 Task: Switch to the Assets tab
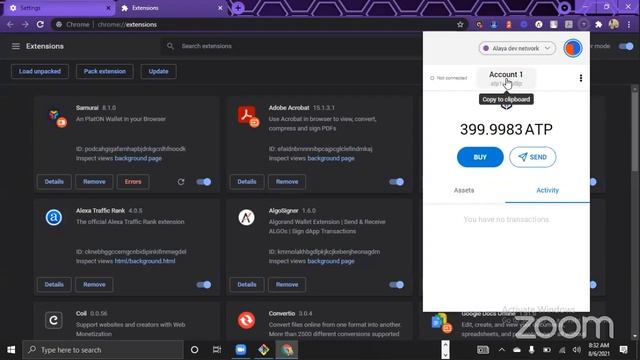[x=464, y=190]
